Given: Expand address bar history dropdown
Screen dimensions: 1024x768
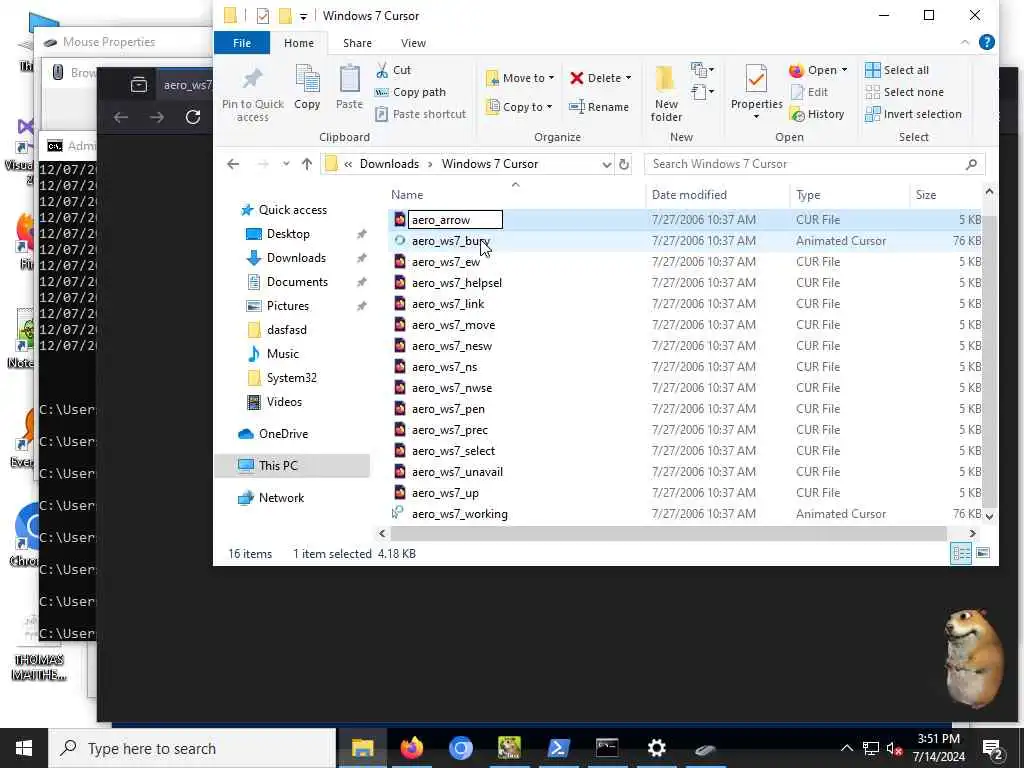Looking at the screenshot, I should (x=607, y=164).
